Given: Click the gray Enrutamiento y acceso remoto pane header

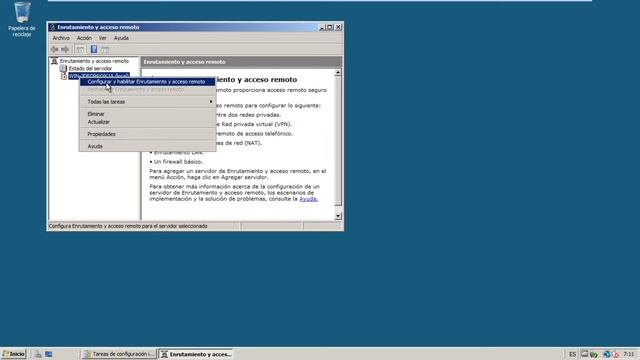Looking at the screenshot, I should (241, 62).
